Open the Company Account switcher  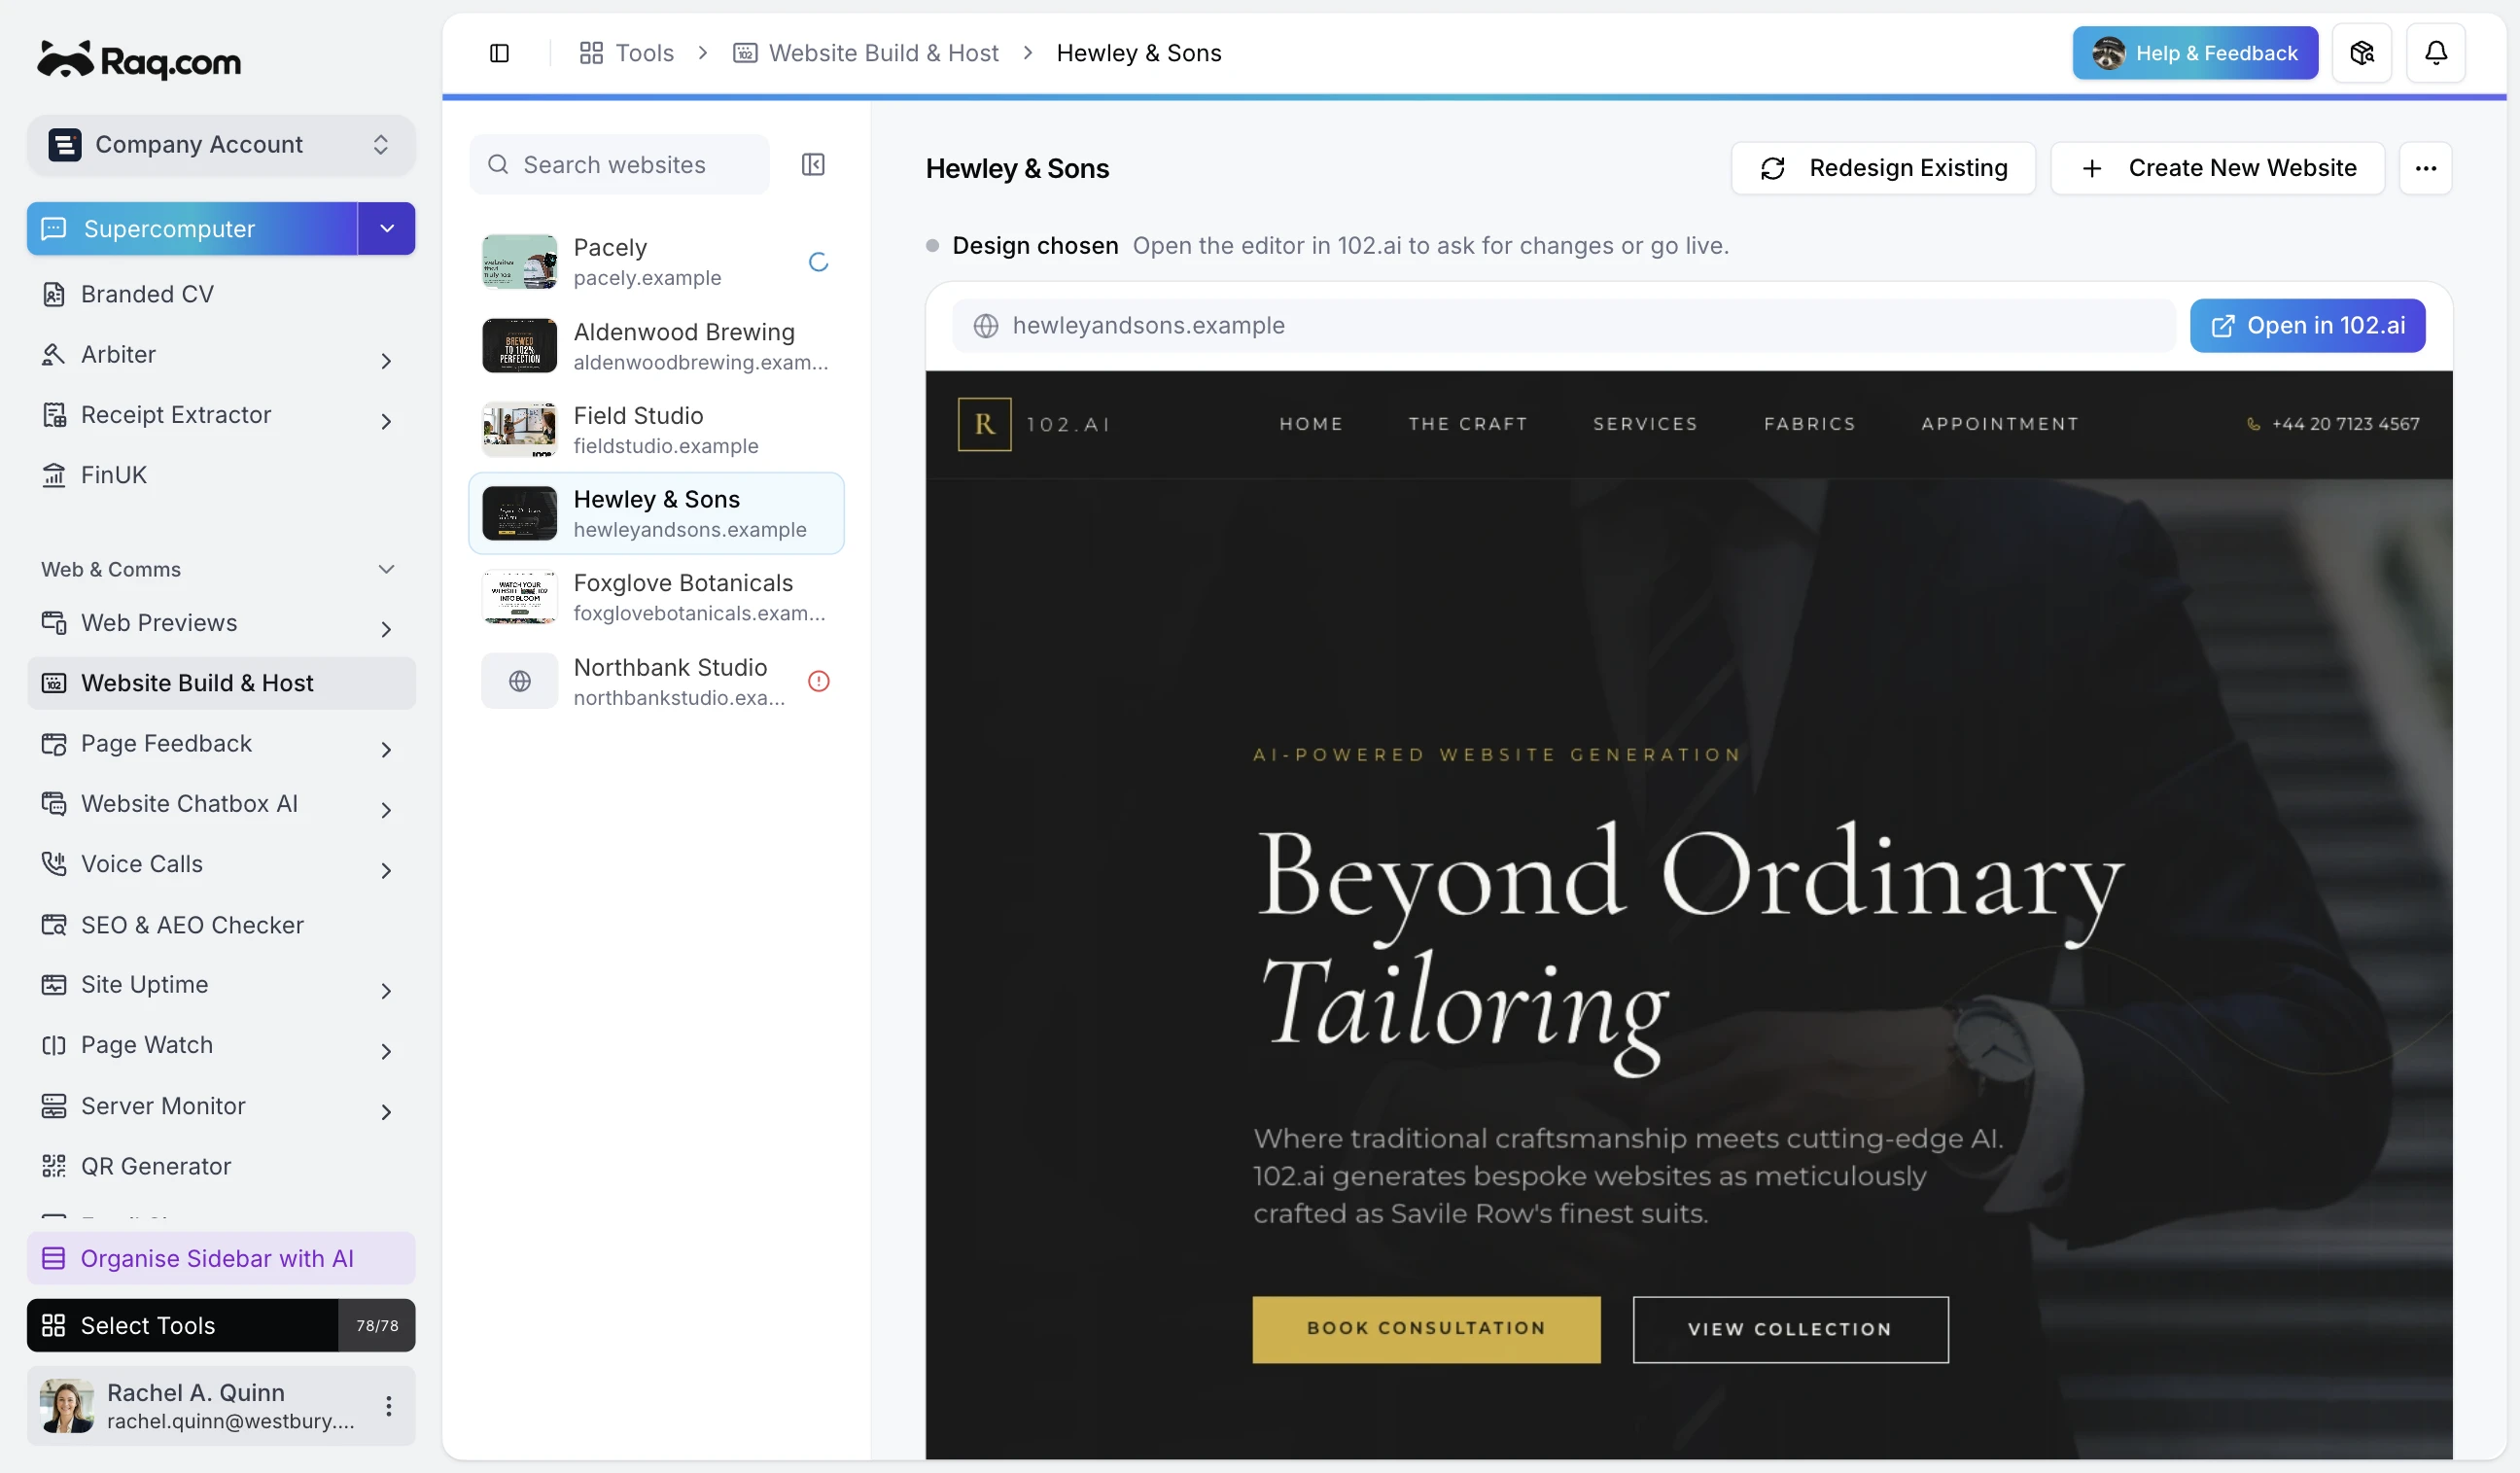(221, 145)
